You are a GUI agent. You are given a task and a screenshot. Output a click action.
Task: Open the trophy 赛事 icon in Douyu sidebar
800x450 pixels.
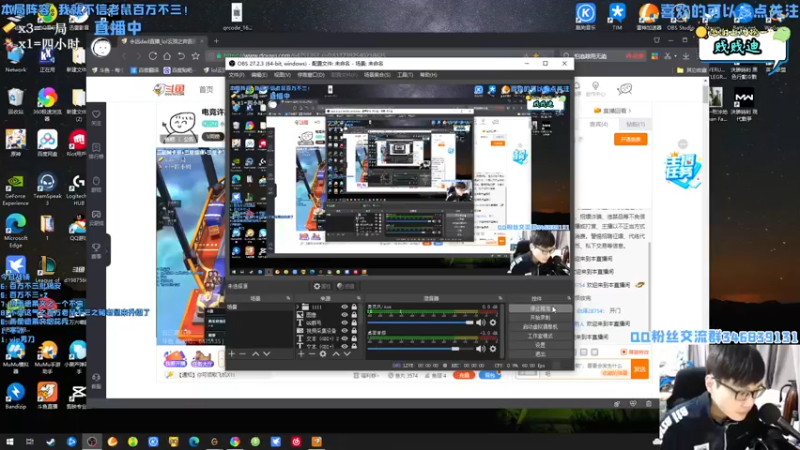click(x=96, y=251)
